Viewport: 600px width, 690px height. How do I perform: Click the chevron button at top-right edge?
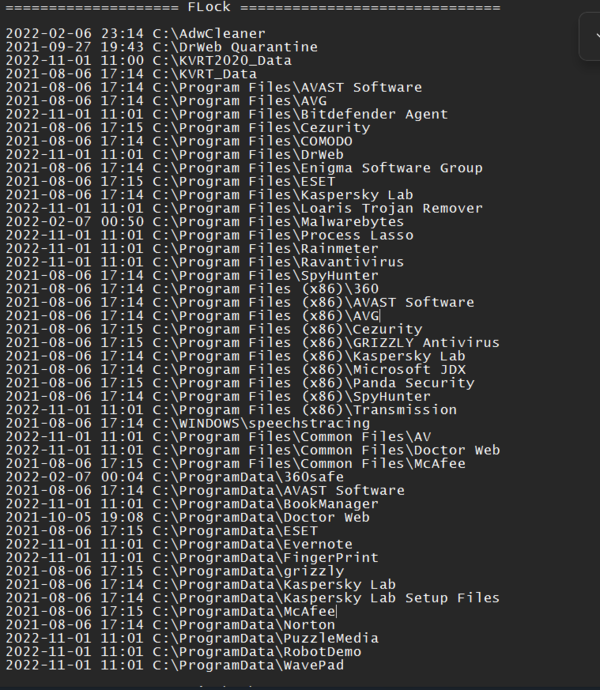coord(591,39)
